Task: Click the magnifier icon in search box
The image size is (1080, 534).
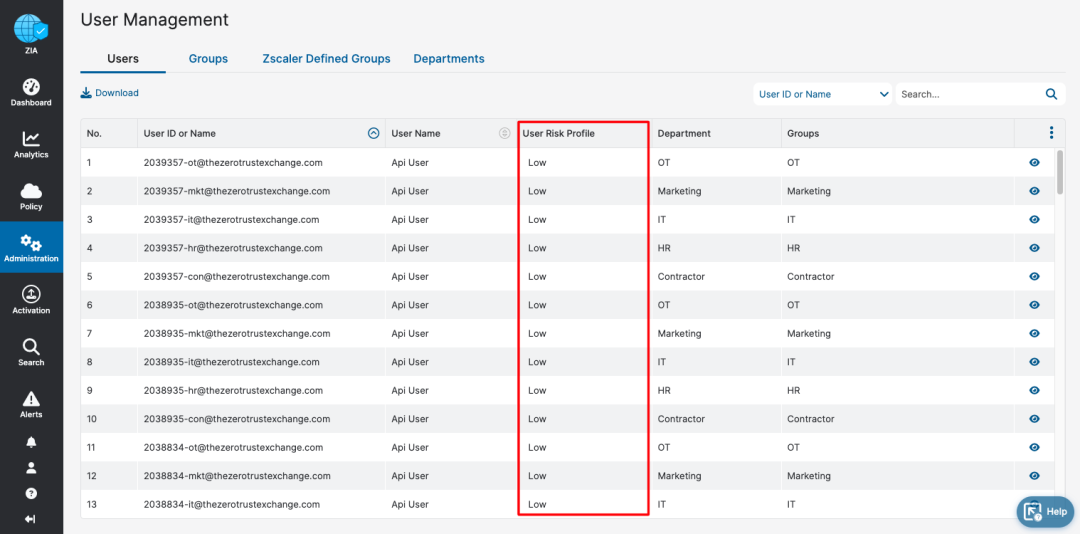Action: click(x=1051, y=94)
